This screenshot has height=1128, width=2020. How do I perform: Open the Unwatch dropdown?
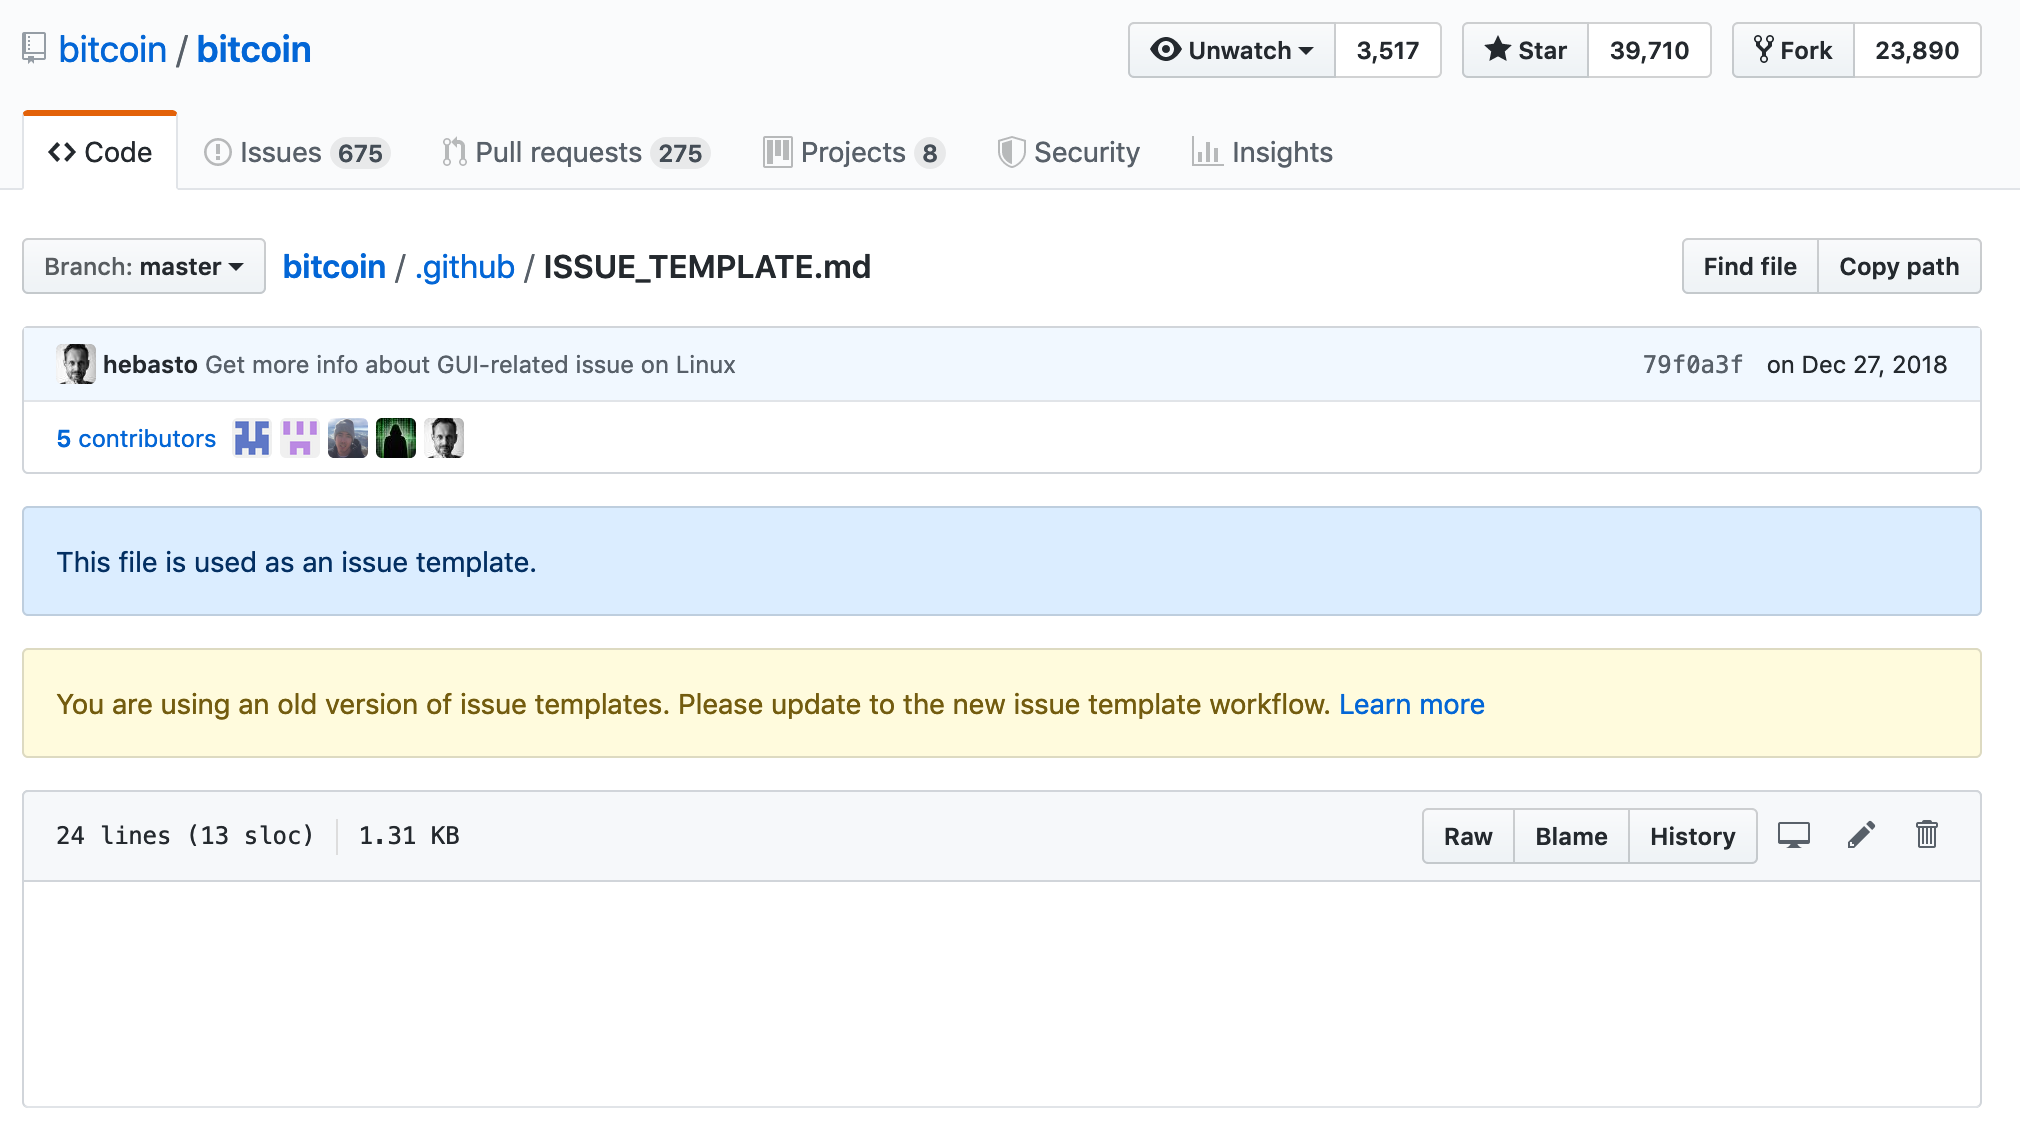(x=1232, y=50)
